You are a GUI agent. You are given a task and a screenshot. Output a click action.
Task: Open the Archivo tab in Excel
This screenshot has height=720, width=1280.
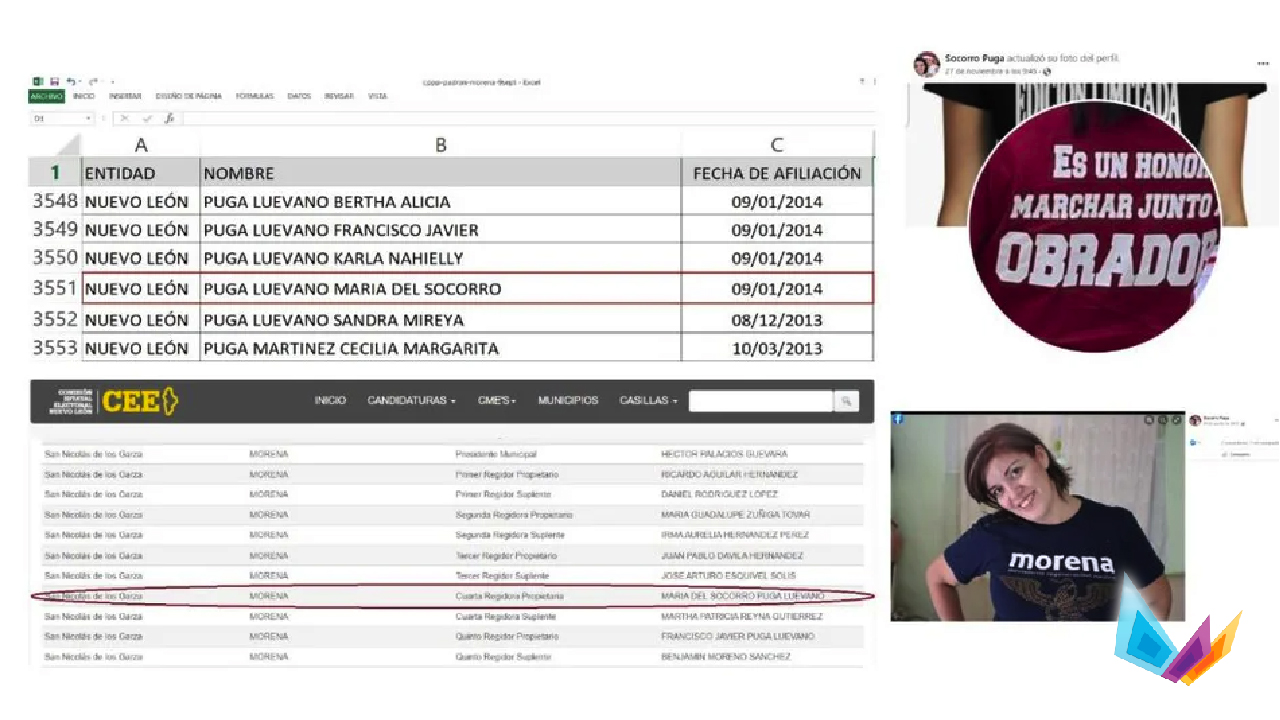[x=46, y=97]
